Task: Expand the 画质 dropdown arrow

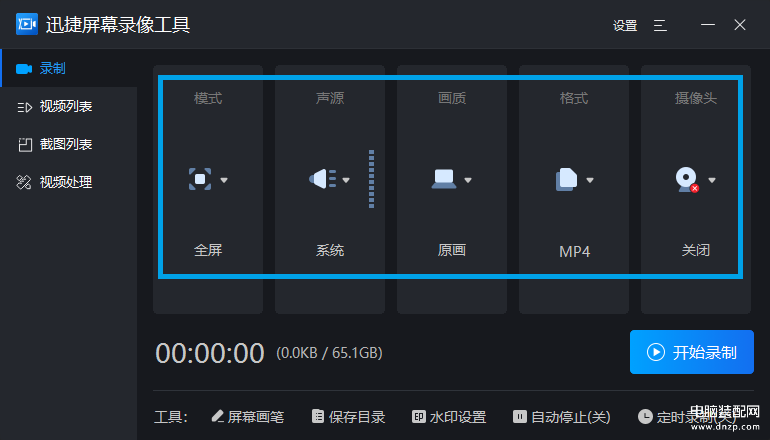Action: (468, 180)
